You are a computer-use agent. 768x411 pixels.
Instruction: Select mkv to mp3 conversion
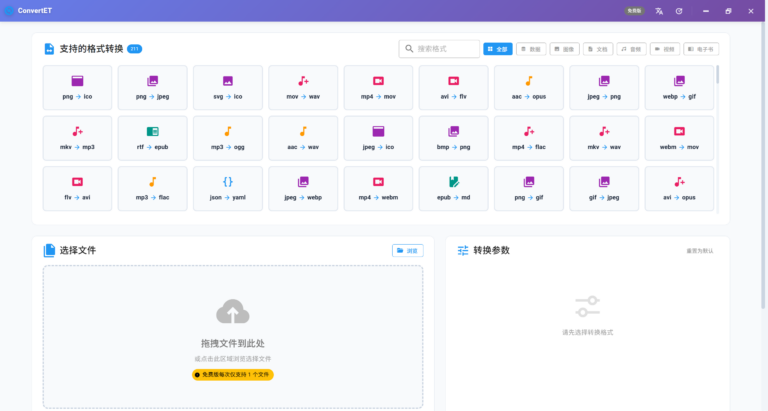[x=77, y=138]
